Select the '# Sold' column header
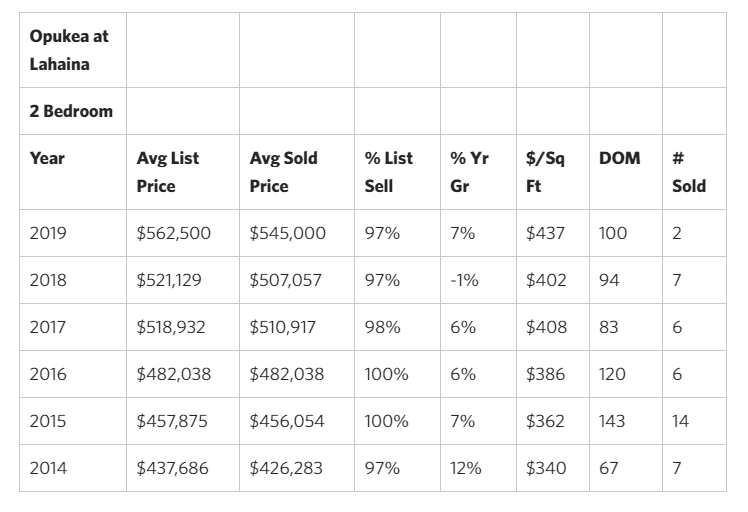This screenshot has width=748, height=512. [x=688, y=172]
